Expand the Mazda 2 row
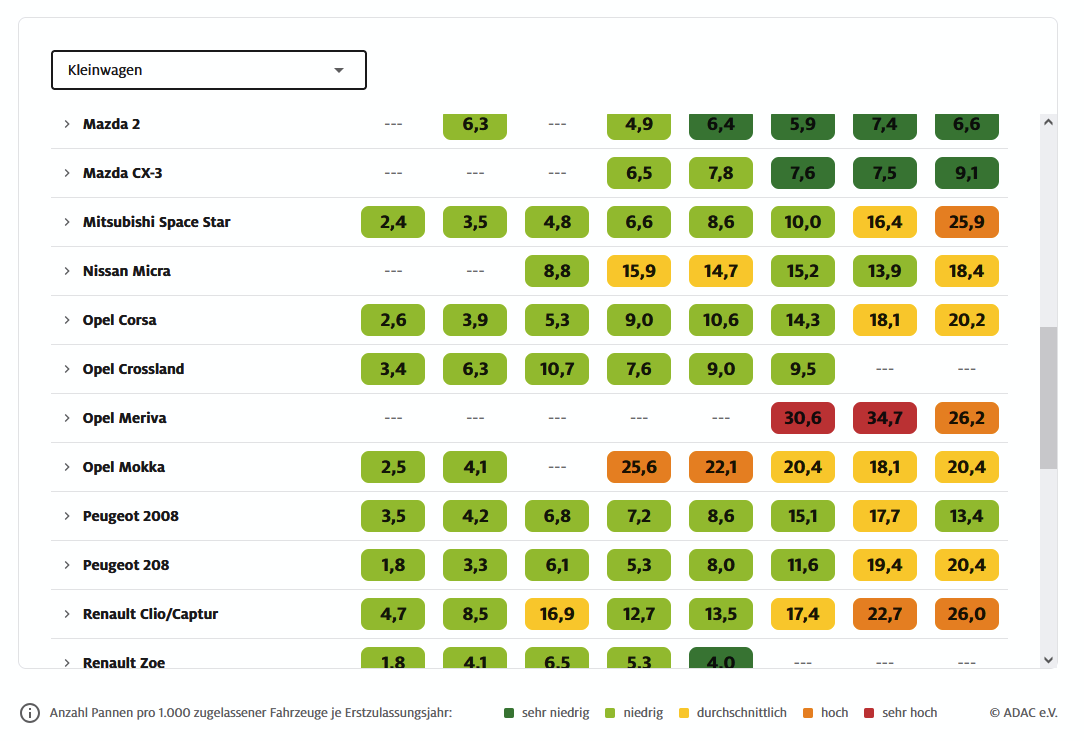1084x741 pixels. point(67,124)
